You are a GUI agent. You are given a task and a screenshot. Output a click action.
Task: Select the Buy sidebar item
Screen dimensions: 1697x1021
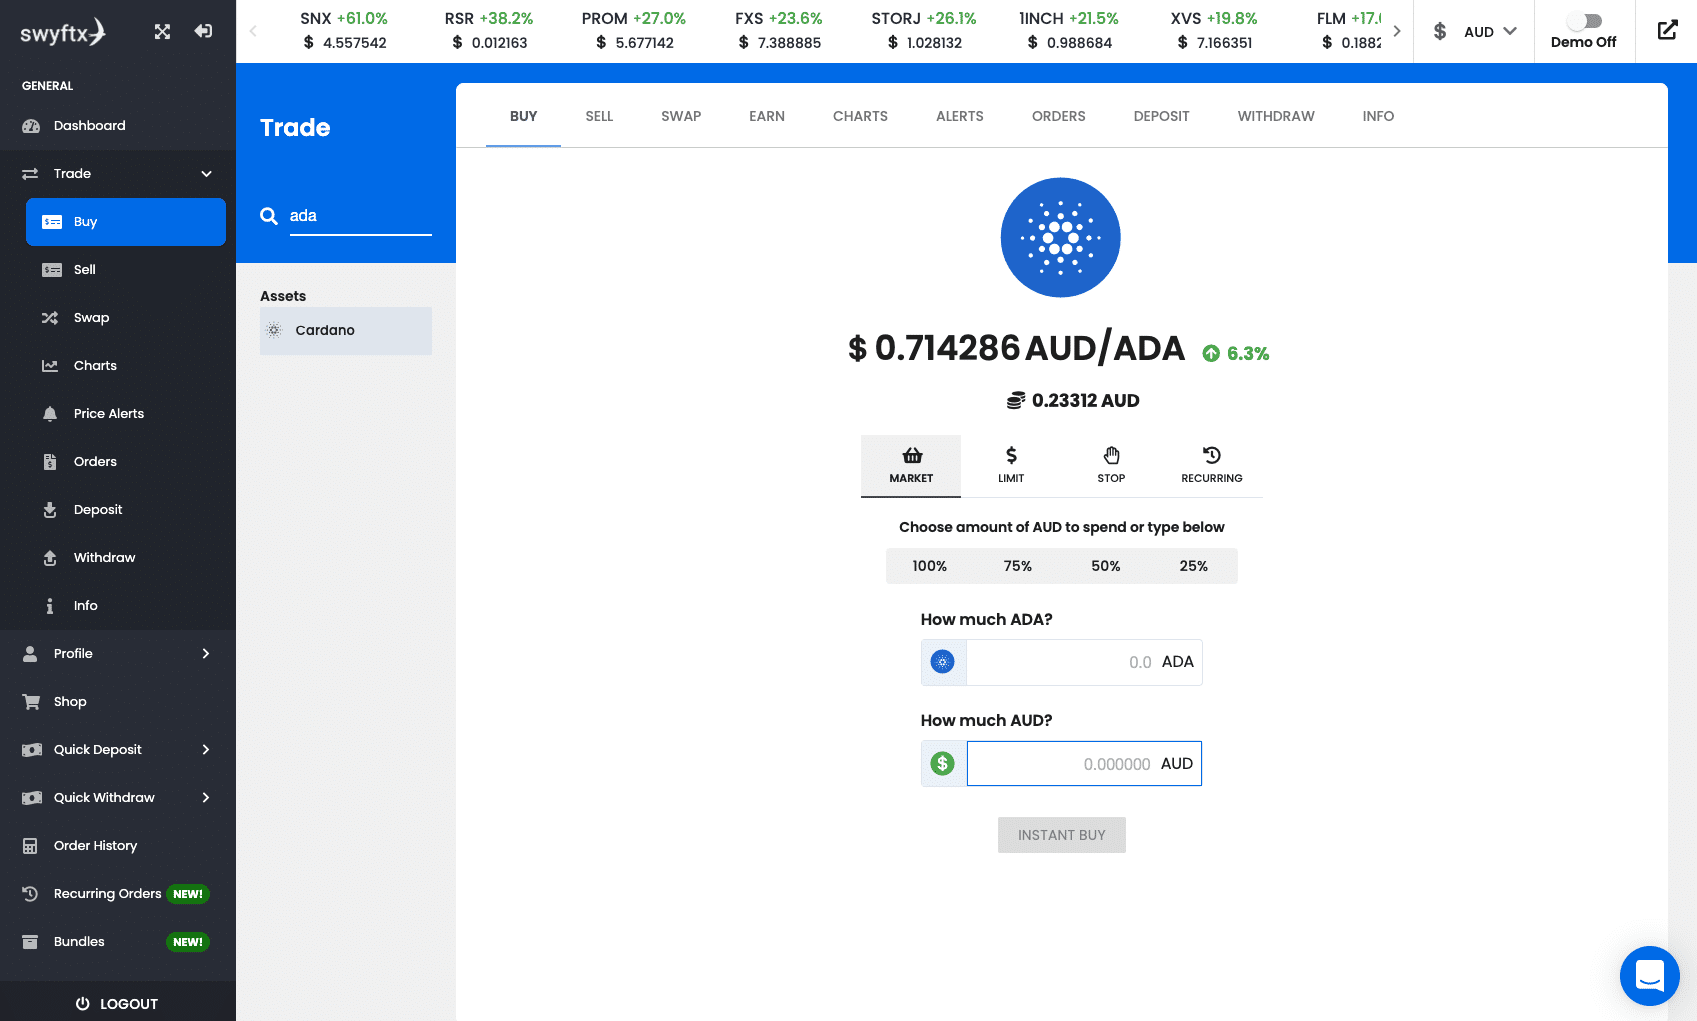coord(126,222)
